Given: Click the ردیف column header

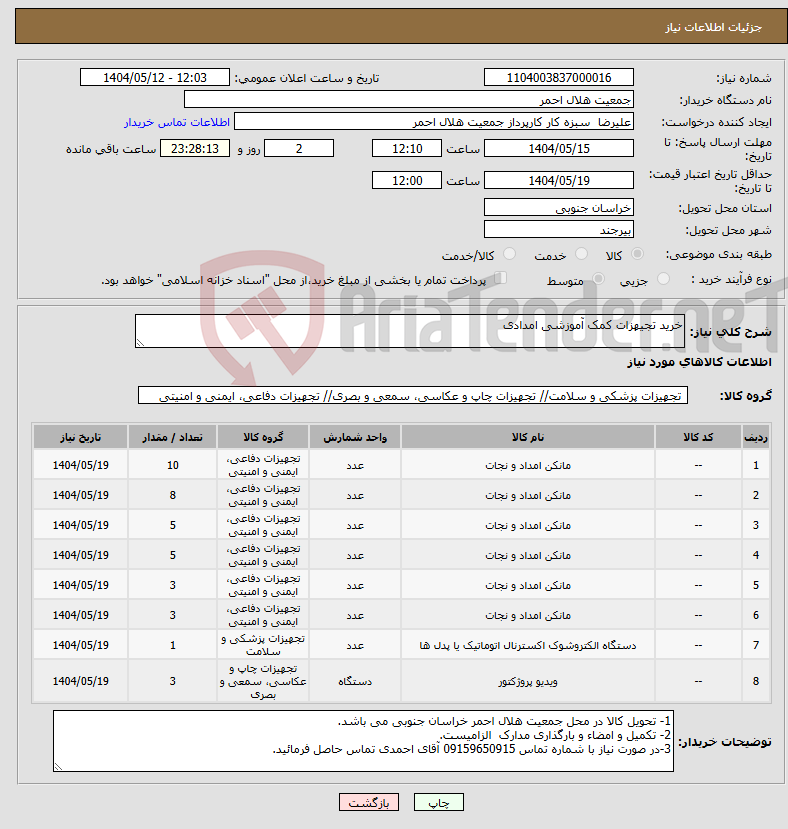Looking at the screenshot, I should [x=756, y=437].
